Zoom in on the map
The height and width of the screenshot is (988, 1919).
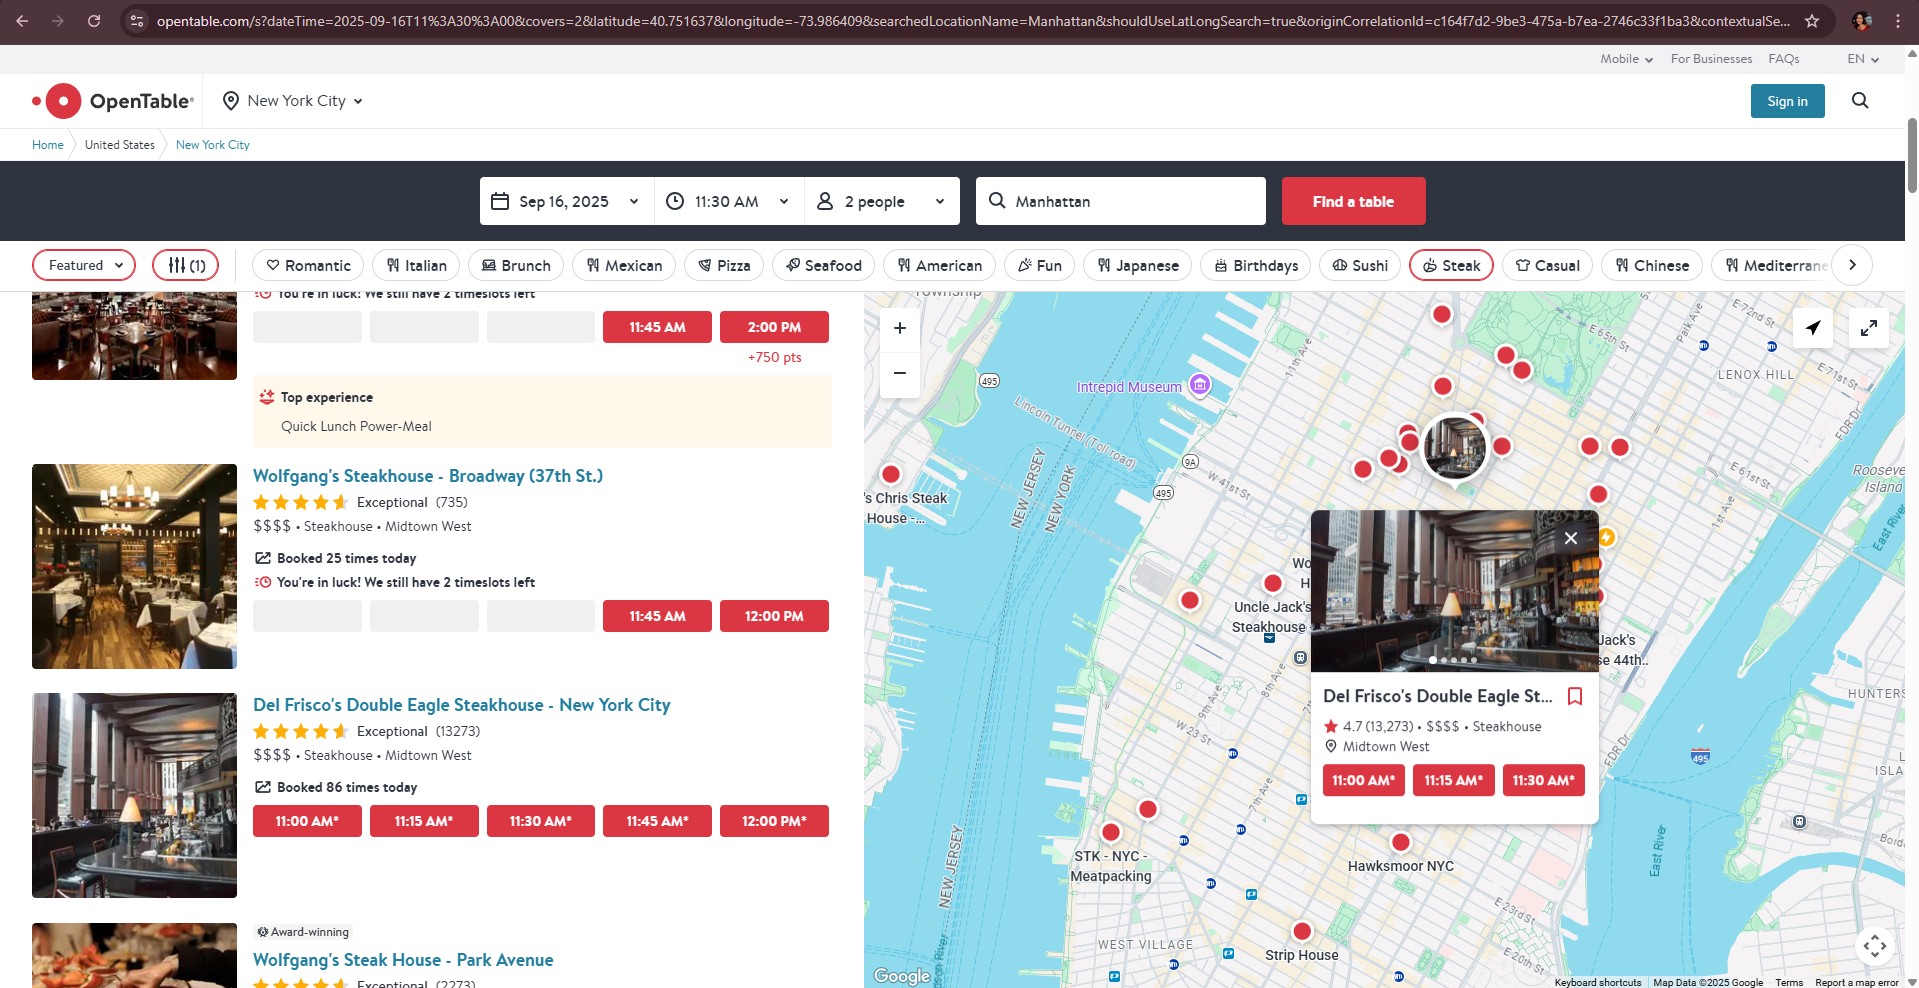coord(900,328)
